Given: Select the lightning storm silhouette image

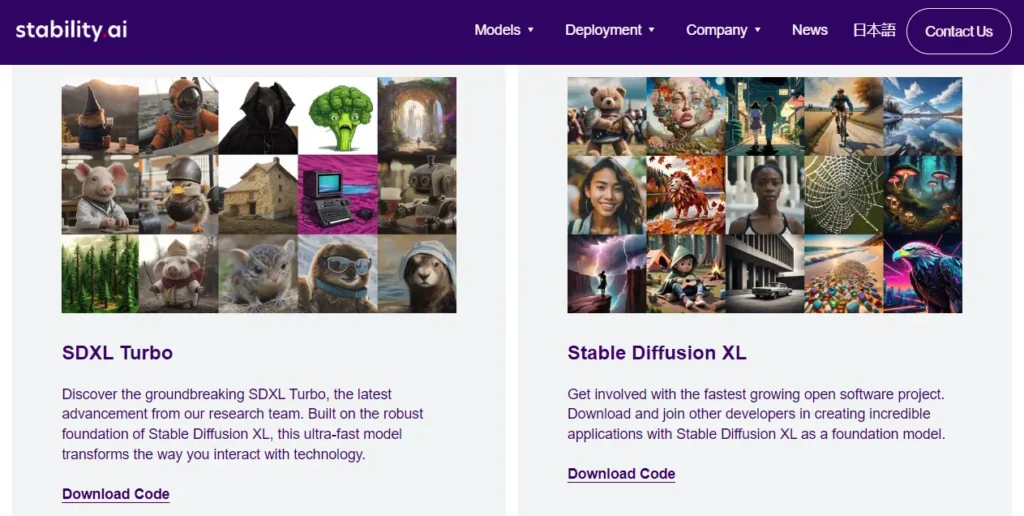Looking at the screenshot, I should [x=607, y=274].
